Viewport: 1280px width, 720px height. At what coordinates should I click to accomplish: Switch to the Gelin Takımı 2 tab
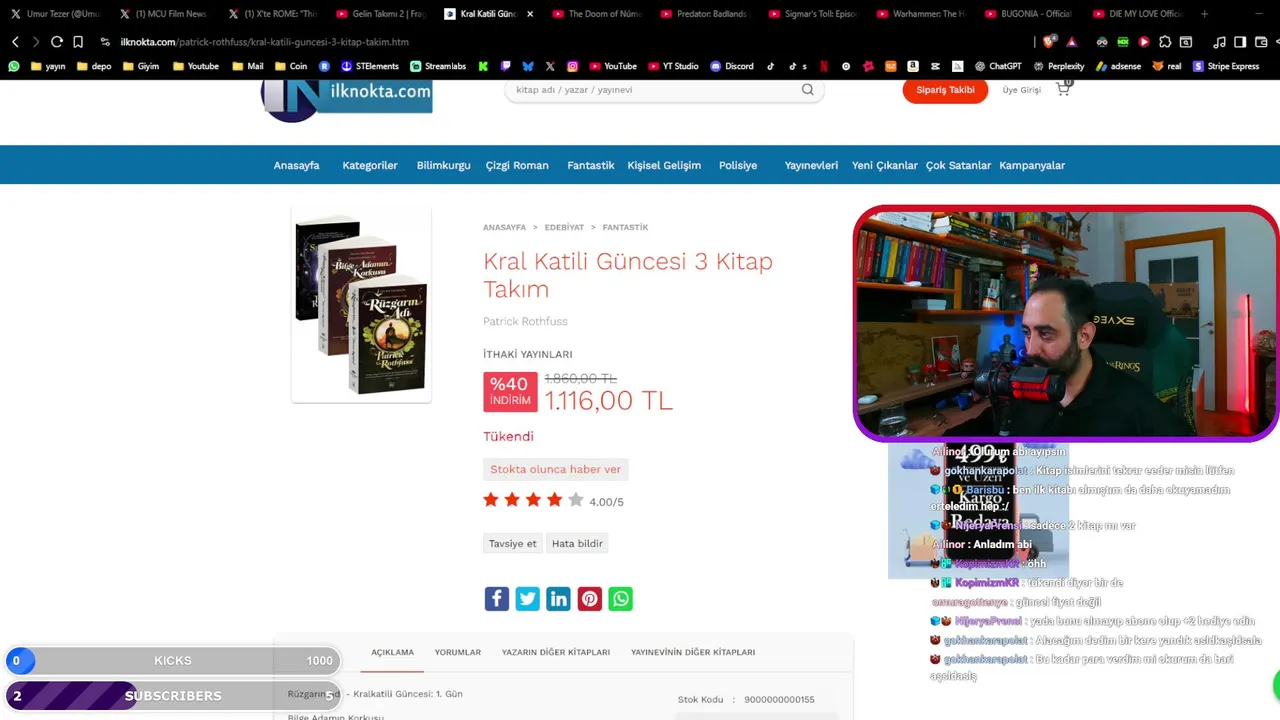click(381, 14)
